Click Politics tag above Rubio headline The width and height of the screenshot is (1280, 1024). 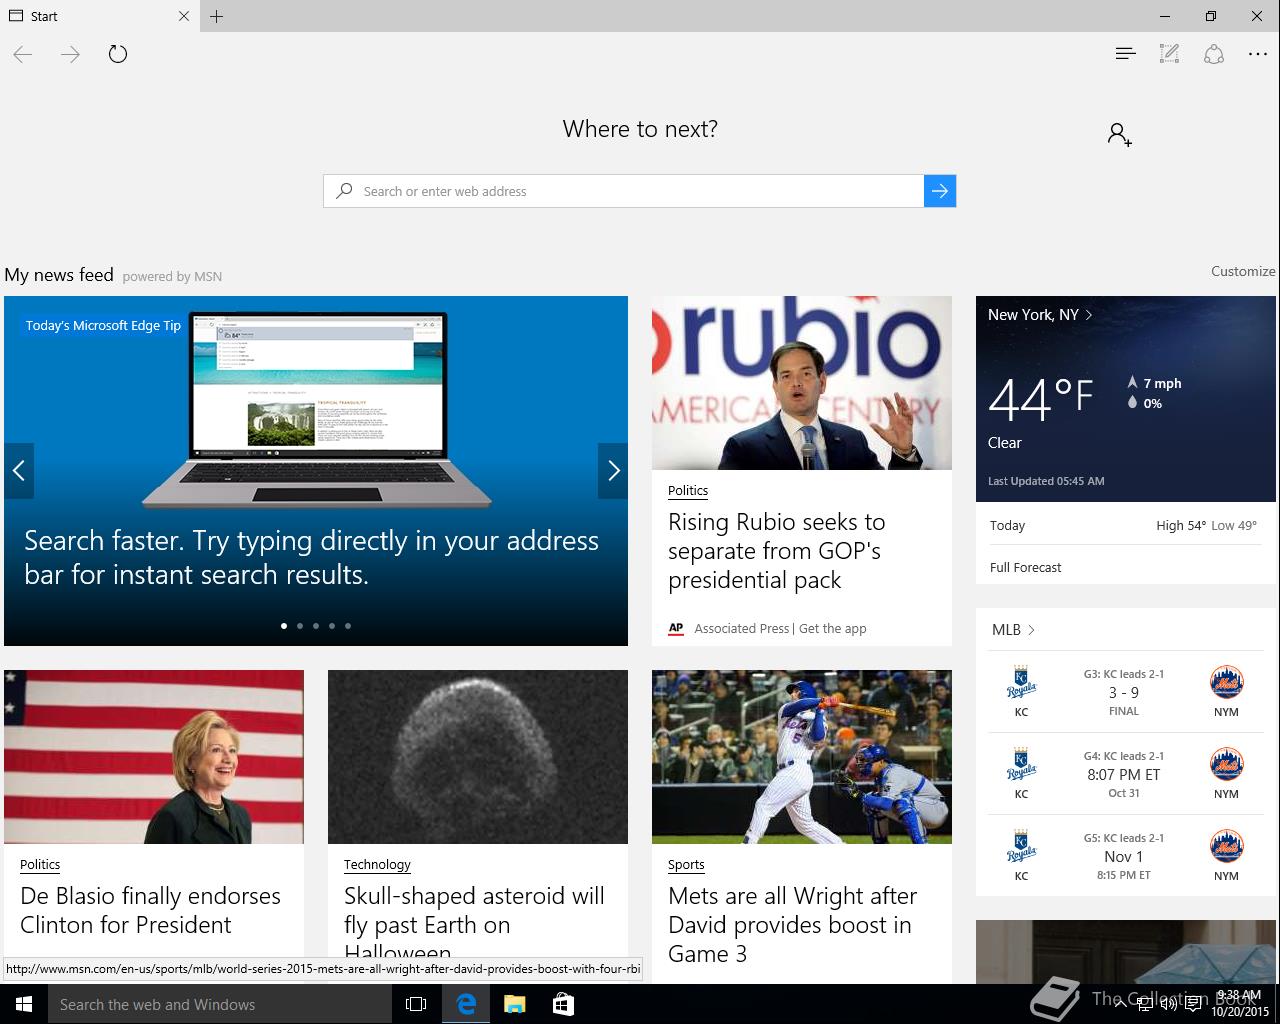688,491
